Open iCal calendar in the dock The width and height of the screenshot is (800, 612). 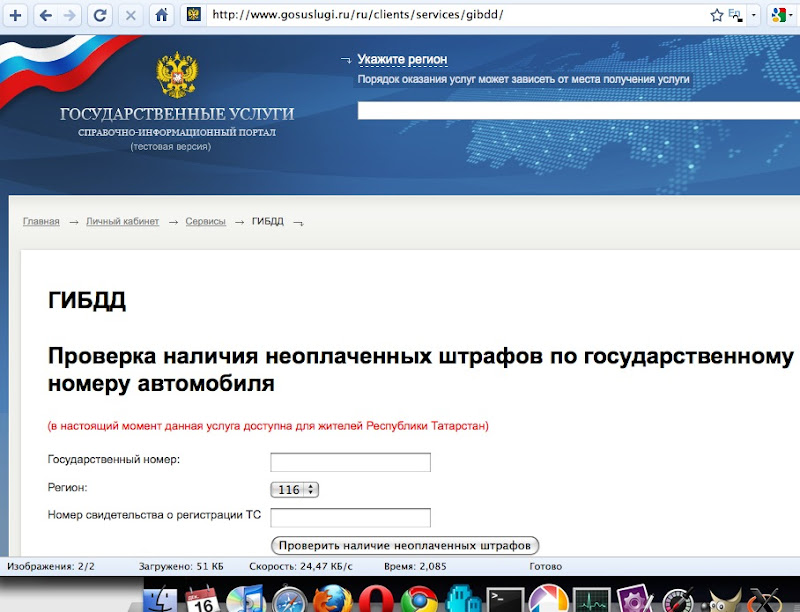[203, 599]
